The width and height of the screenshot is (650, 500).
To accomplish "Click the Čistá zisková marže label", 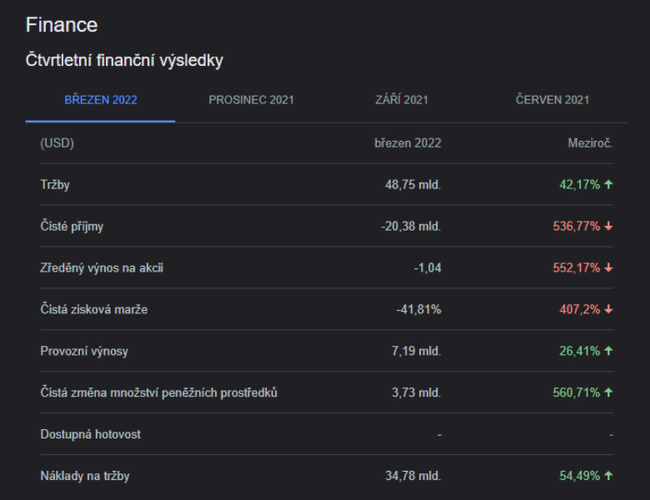I will point(94,310).
